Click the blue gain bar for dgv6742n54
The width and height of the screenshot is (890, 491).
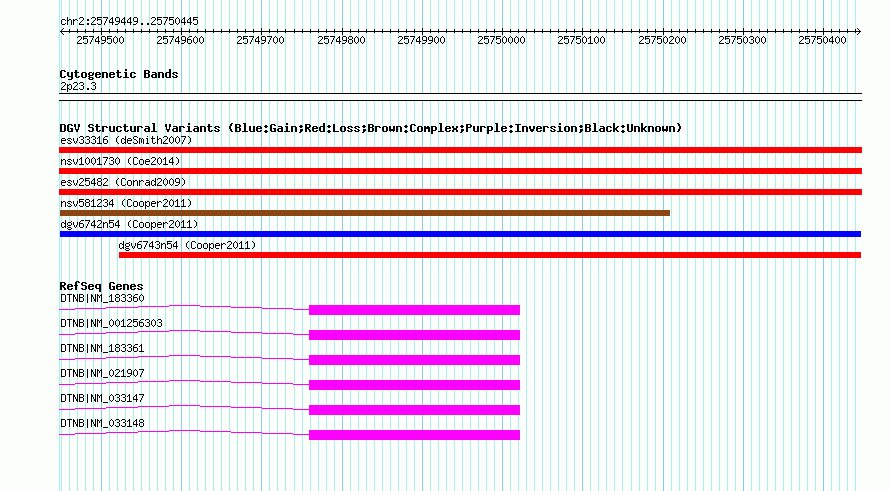[x=460, y=234]
